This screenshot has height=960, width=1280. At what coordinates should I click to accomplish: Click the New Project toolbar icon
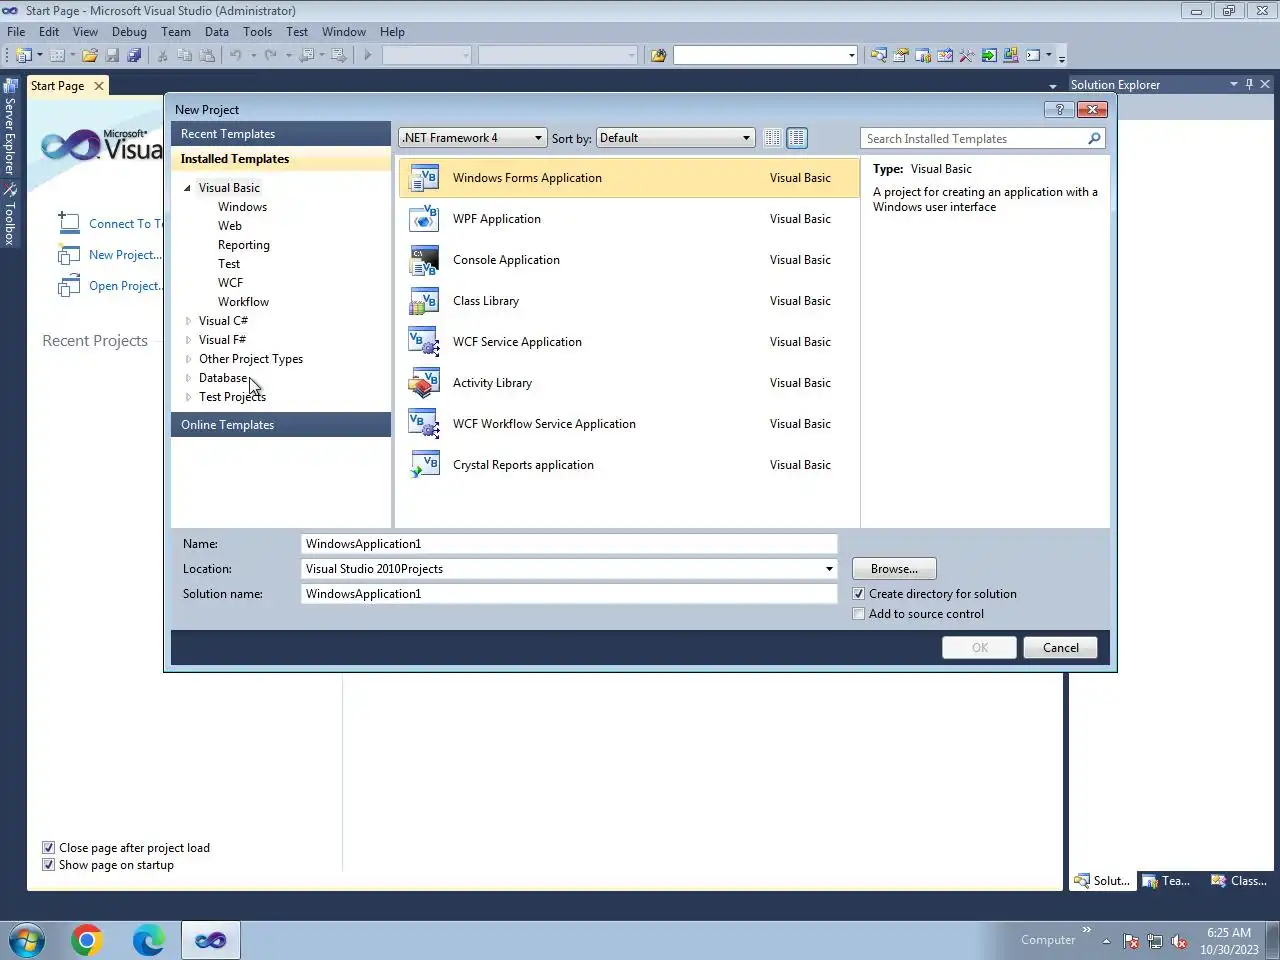[23, 55]
